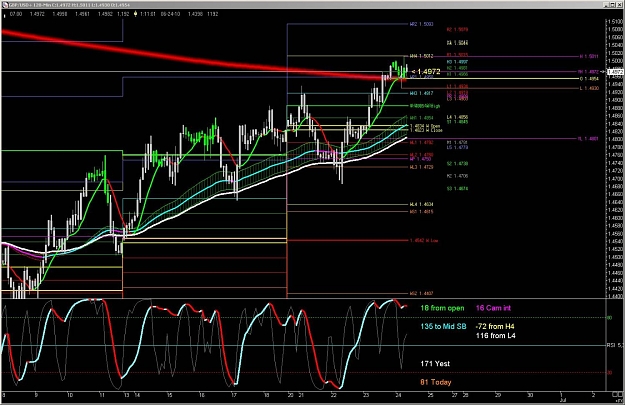This screenshot has height=405, width=625.
Task: Select the '116 from L4' label
Action: (x=495, y=336)
